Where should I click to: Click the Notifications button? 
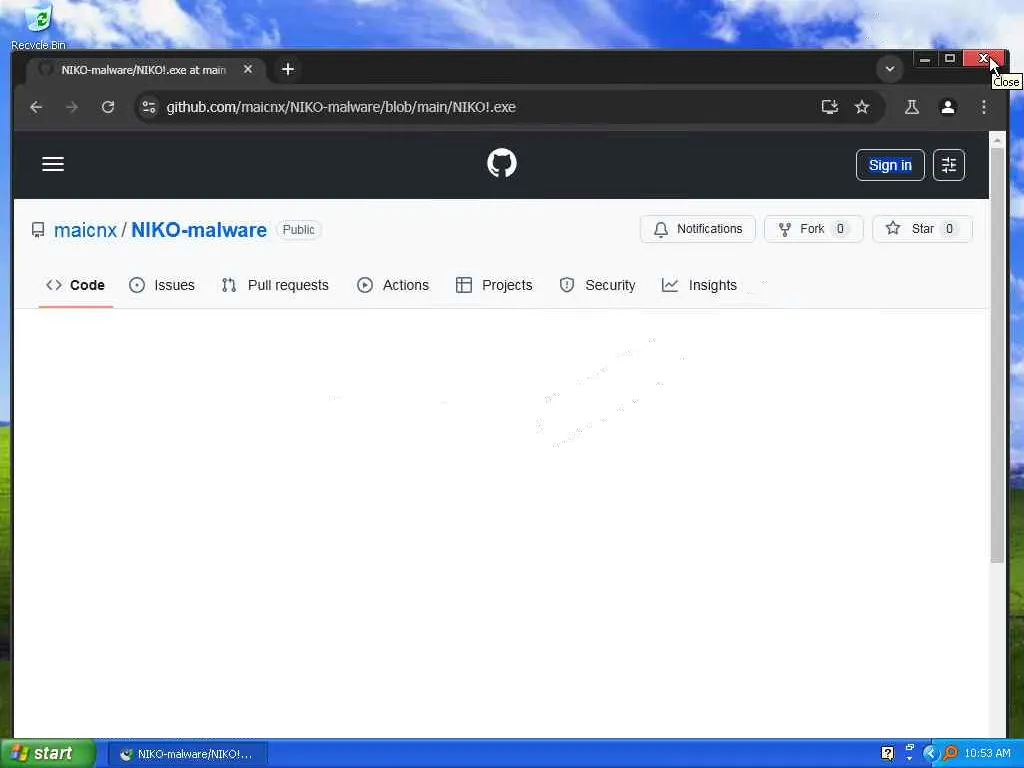pos(697,229)
